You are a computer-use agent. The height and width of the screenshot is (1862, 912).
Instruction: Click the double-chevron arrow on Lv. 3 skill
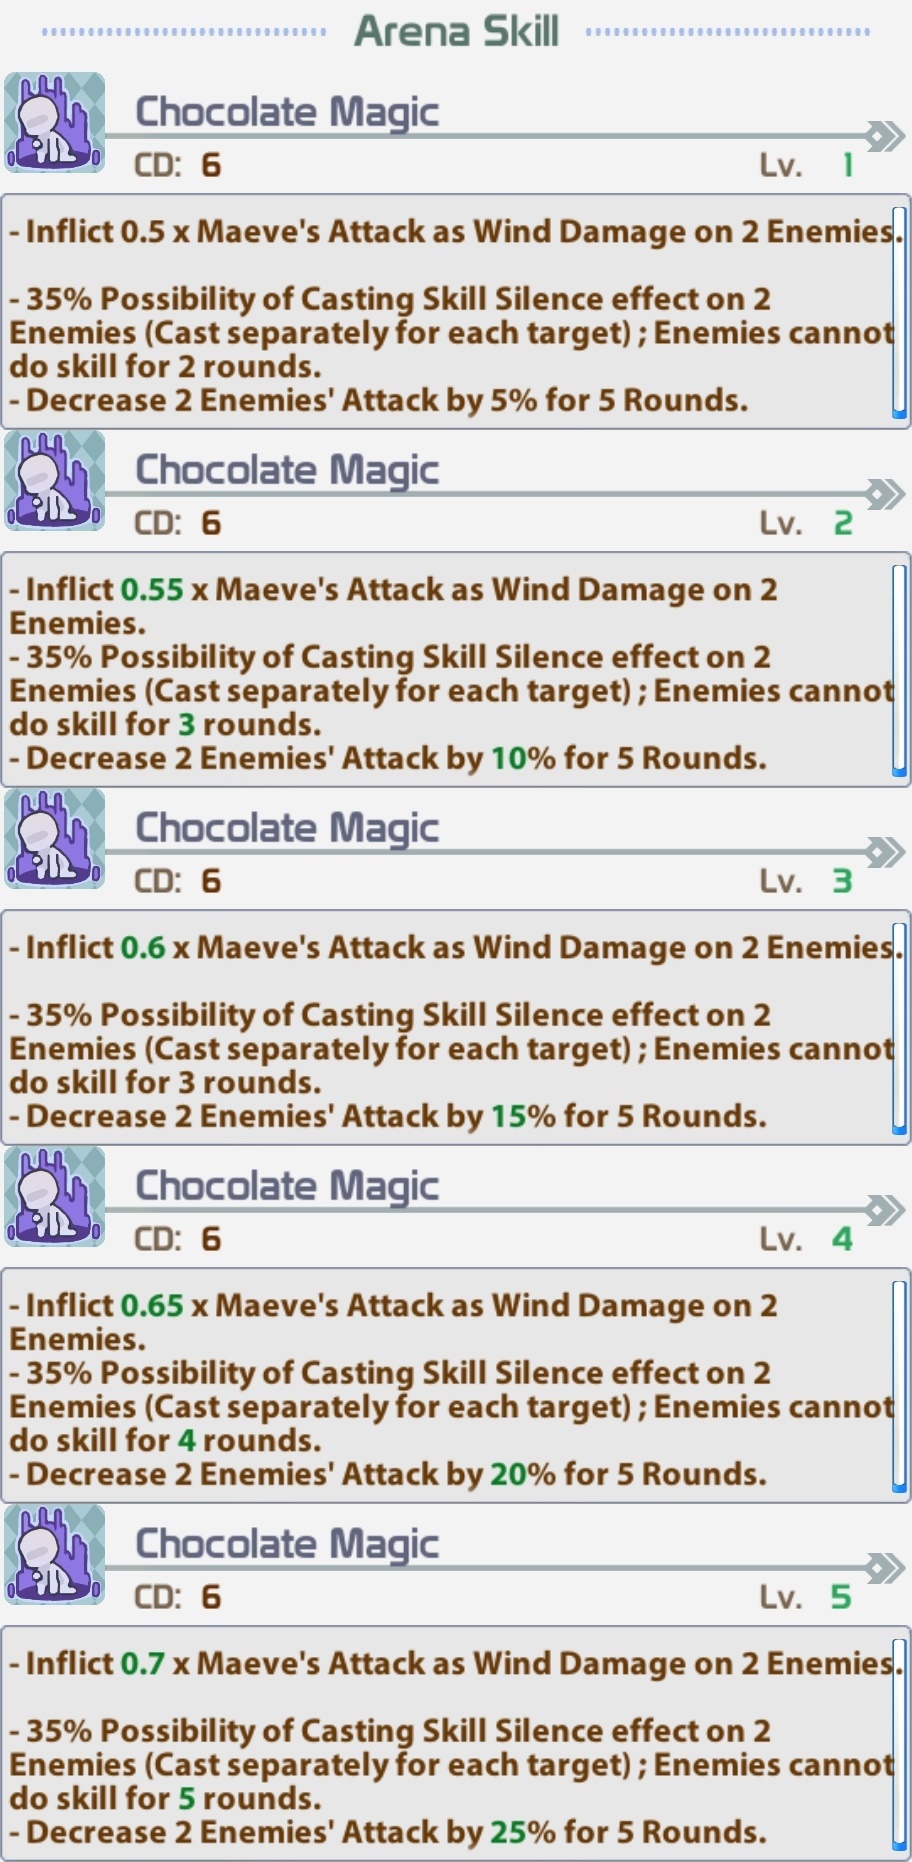[x=885, y=852]
